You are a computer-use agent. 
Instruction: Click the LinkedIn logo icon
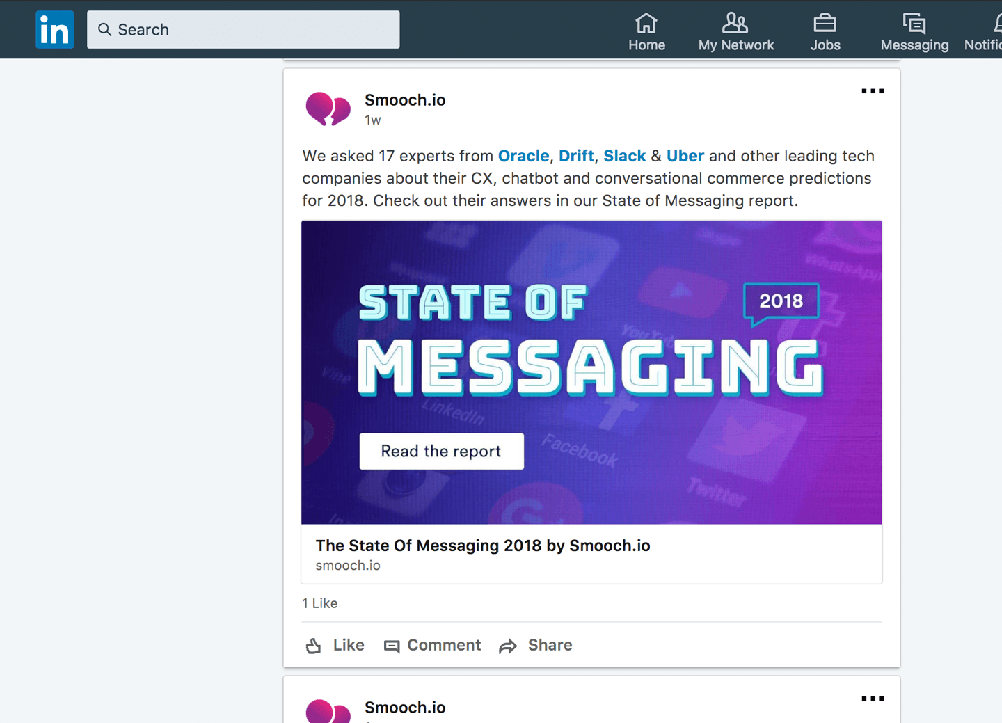54,30
